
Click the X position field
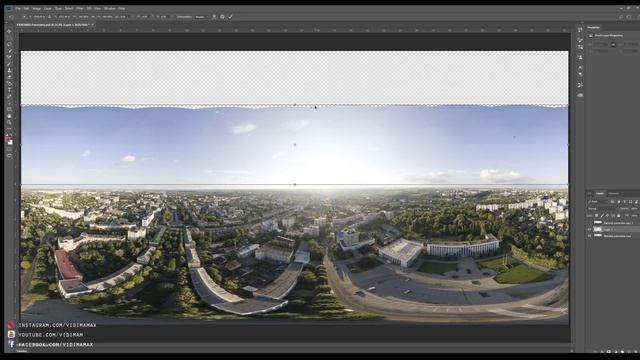(38, 17)
